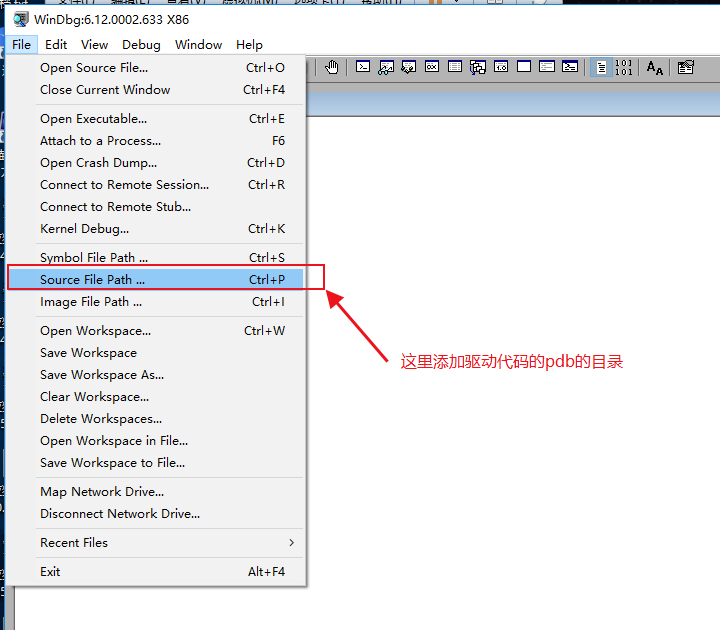Open the Help menu
This screenshot has height=630, width=720.
pos(249,45)
